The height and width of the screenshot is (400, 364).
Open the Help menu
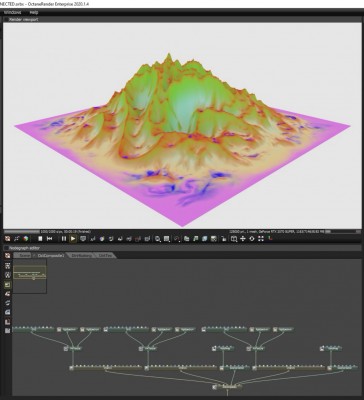click(x=34, y=12)
